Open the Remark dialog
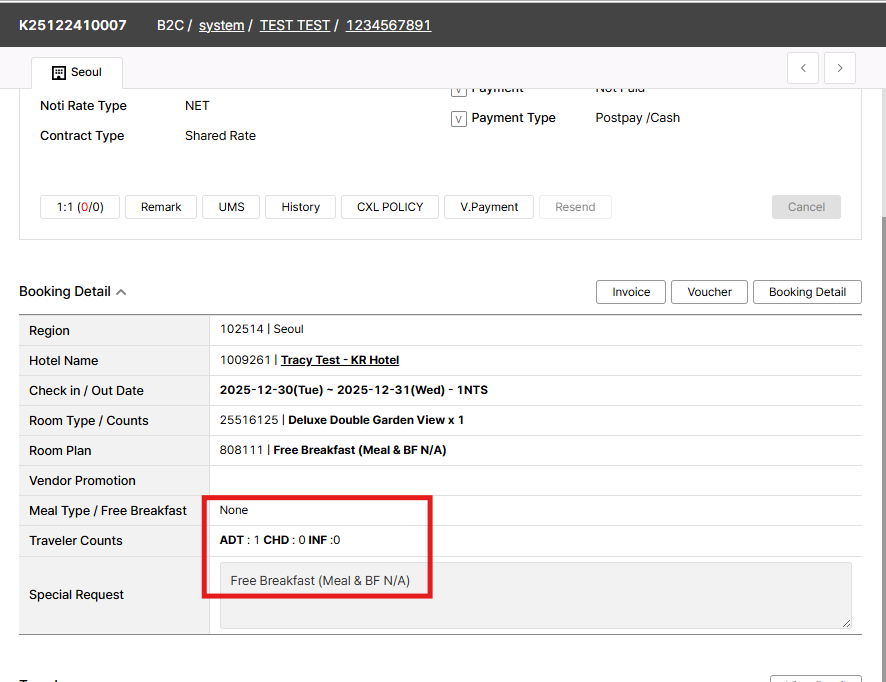This screenshot has height=682, width=886. (x=161, y=207)
